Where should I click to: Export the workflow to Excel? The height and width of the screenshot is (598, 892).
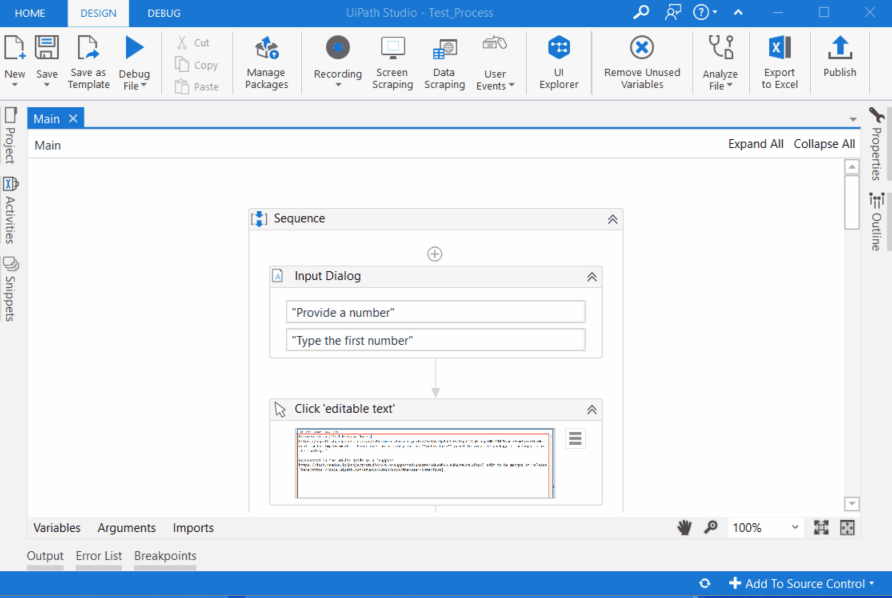click(779, 62)
